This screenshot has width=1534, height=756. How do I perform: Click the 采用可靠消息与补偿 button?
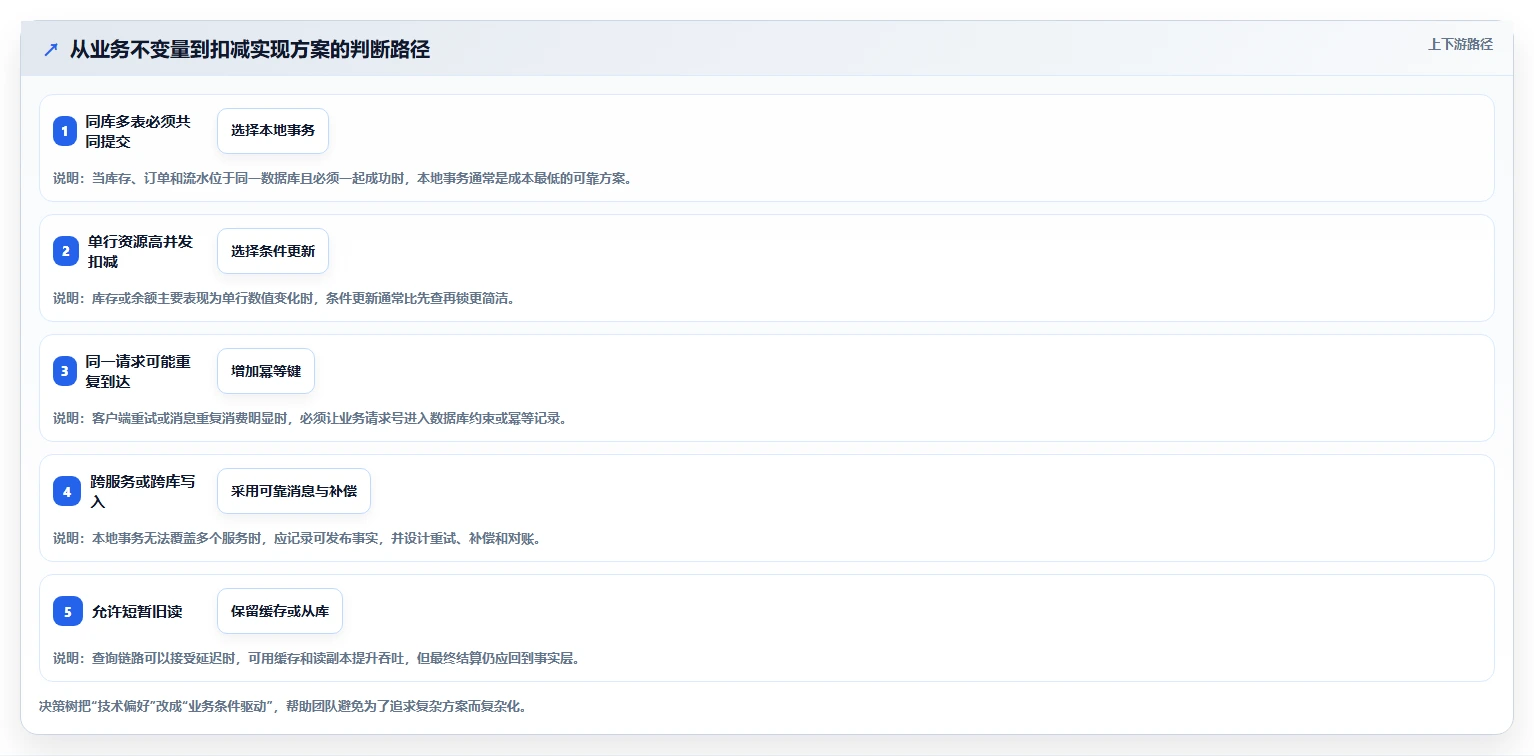tap(294, 491)
